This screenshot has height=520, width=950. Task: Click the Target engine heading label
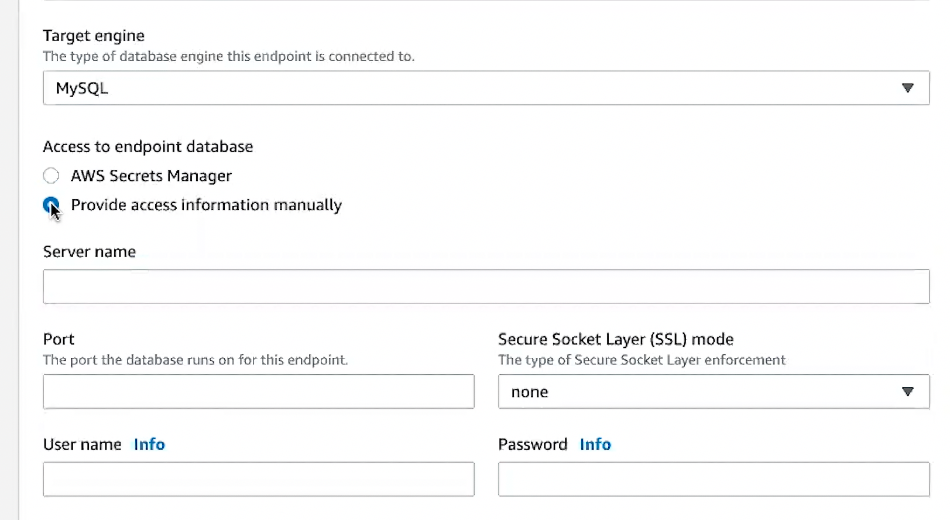pyautogui.click(x=94, y=37)
